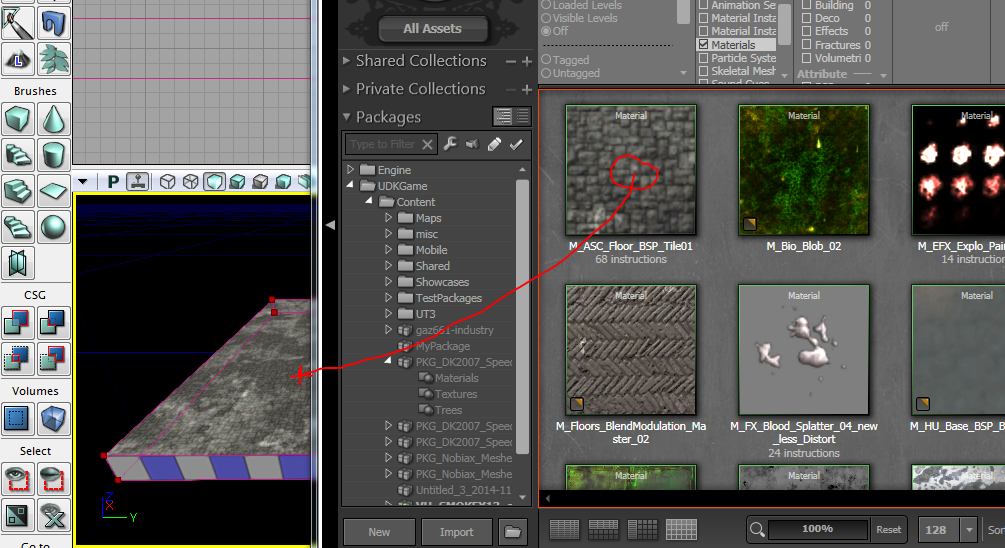Screen dimensions: 1005x548
Task: Choose the Cone brush builder
Action: coord(53,119)
